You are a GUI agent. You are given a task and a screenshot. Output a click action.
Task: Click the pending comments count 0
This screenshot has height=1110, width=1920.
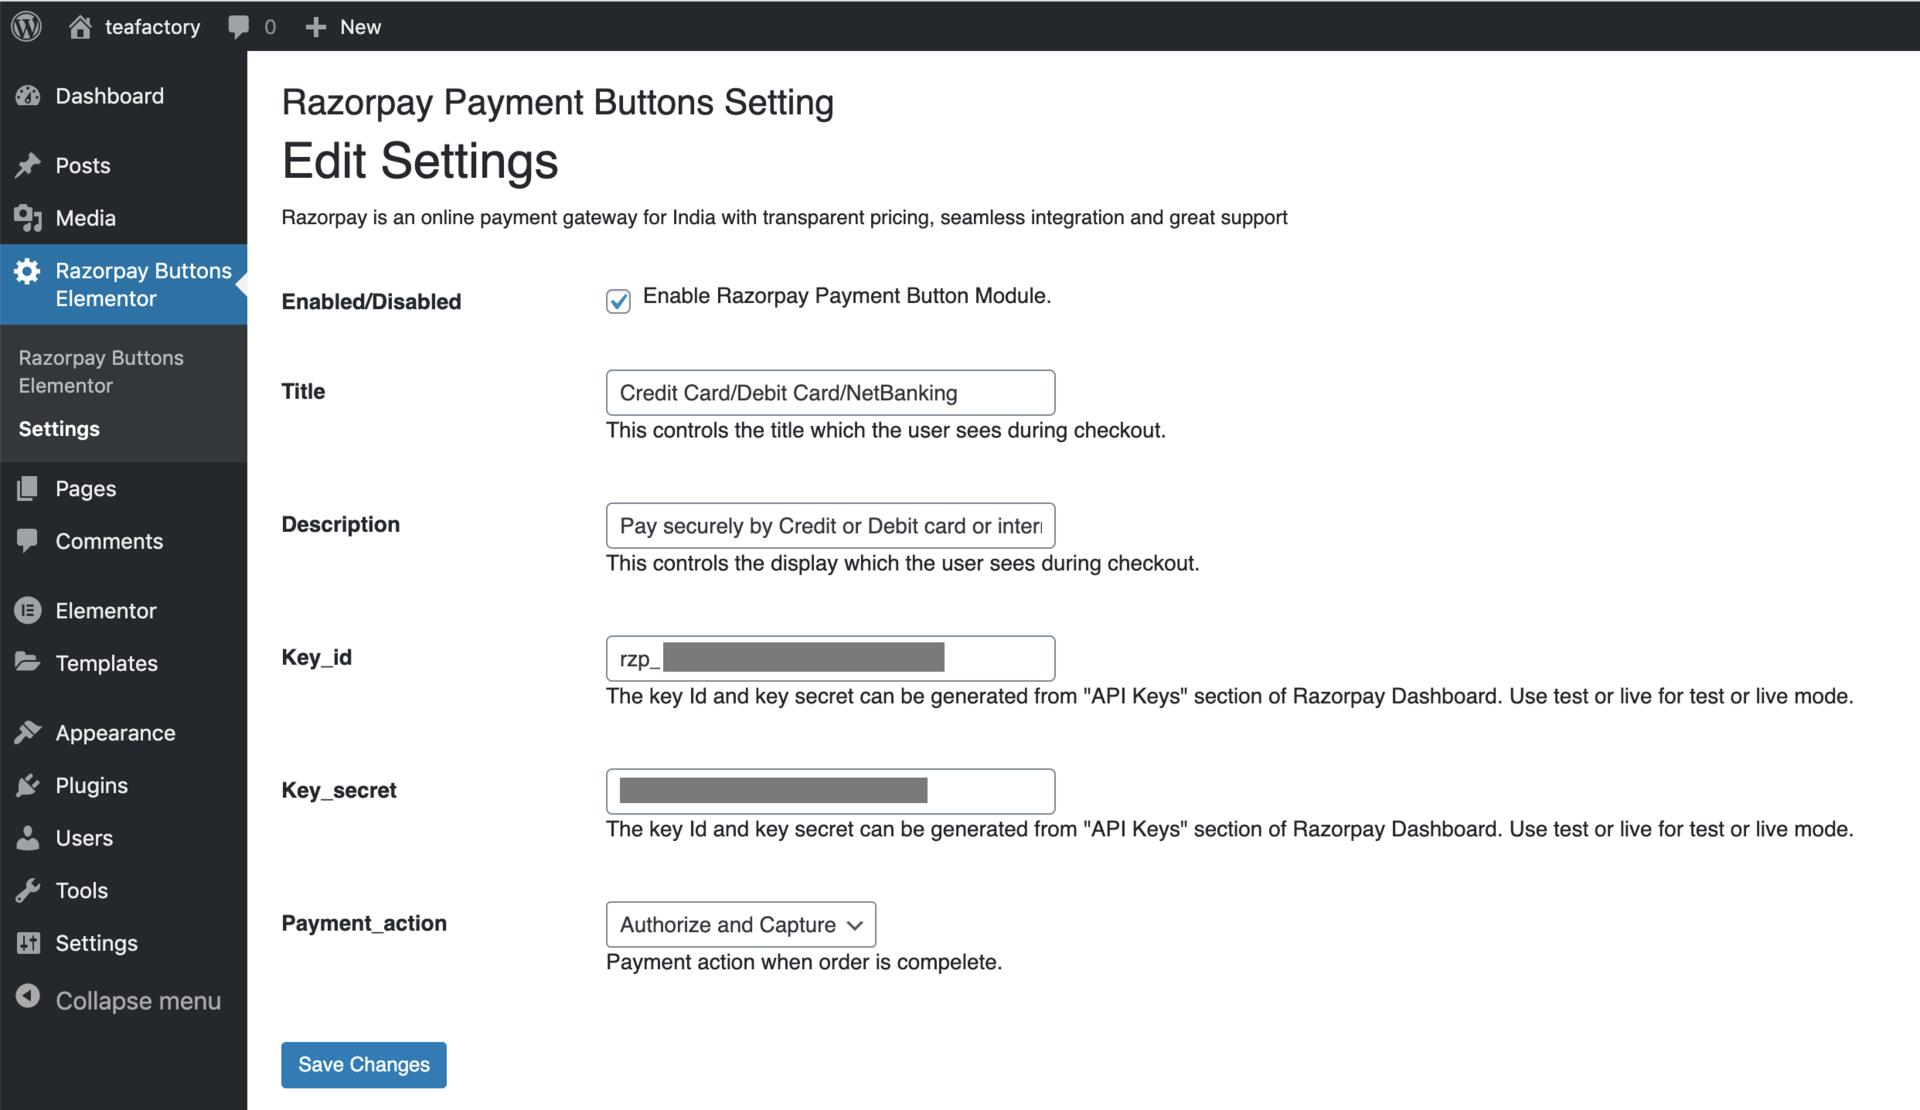click(x=270, y=27)
